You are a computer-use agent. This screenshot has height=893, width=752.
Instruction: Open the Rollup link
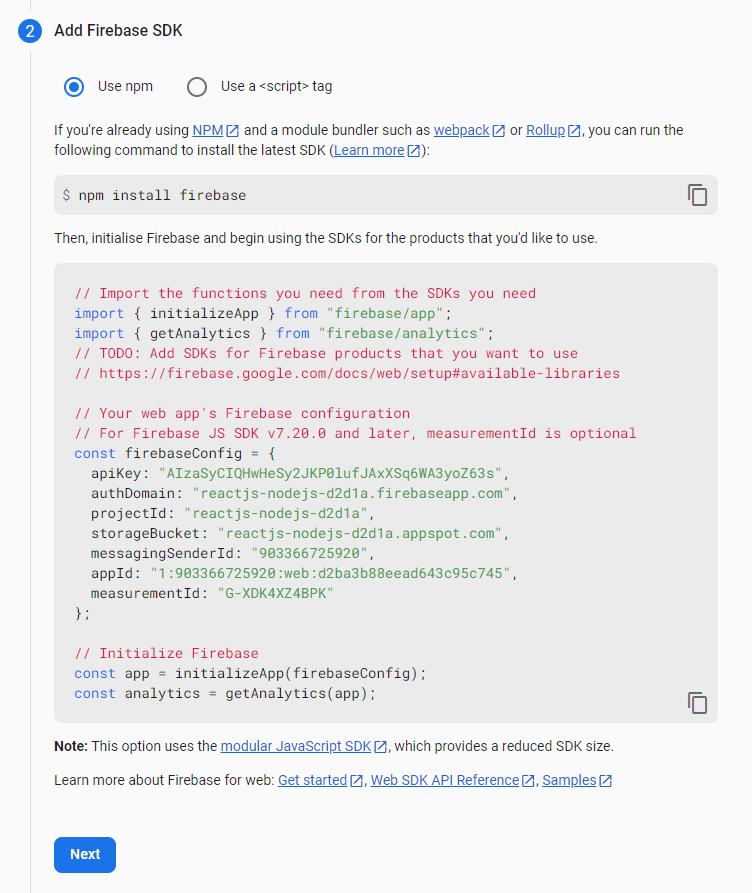[545, 130]
